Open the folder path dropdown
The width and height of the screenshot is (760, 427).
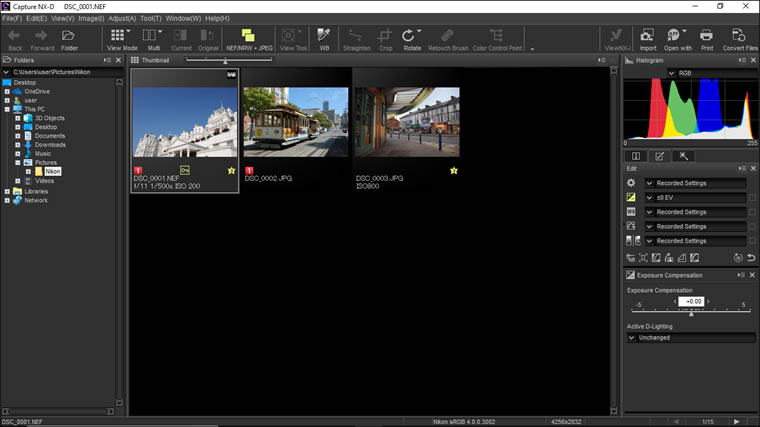coord(6,72)
